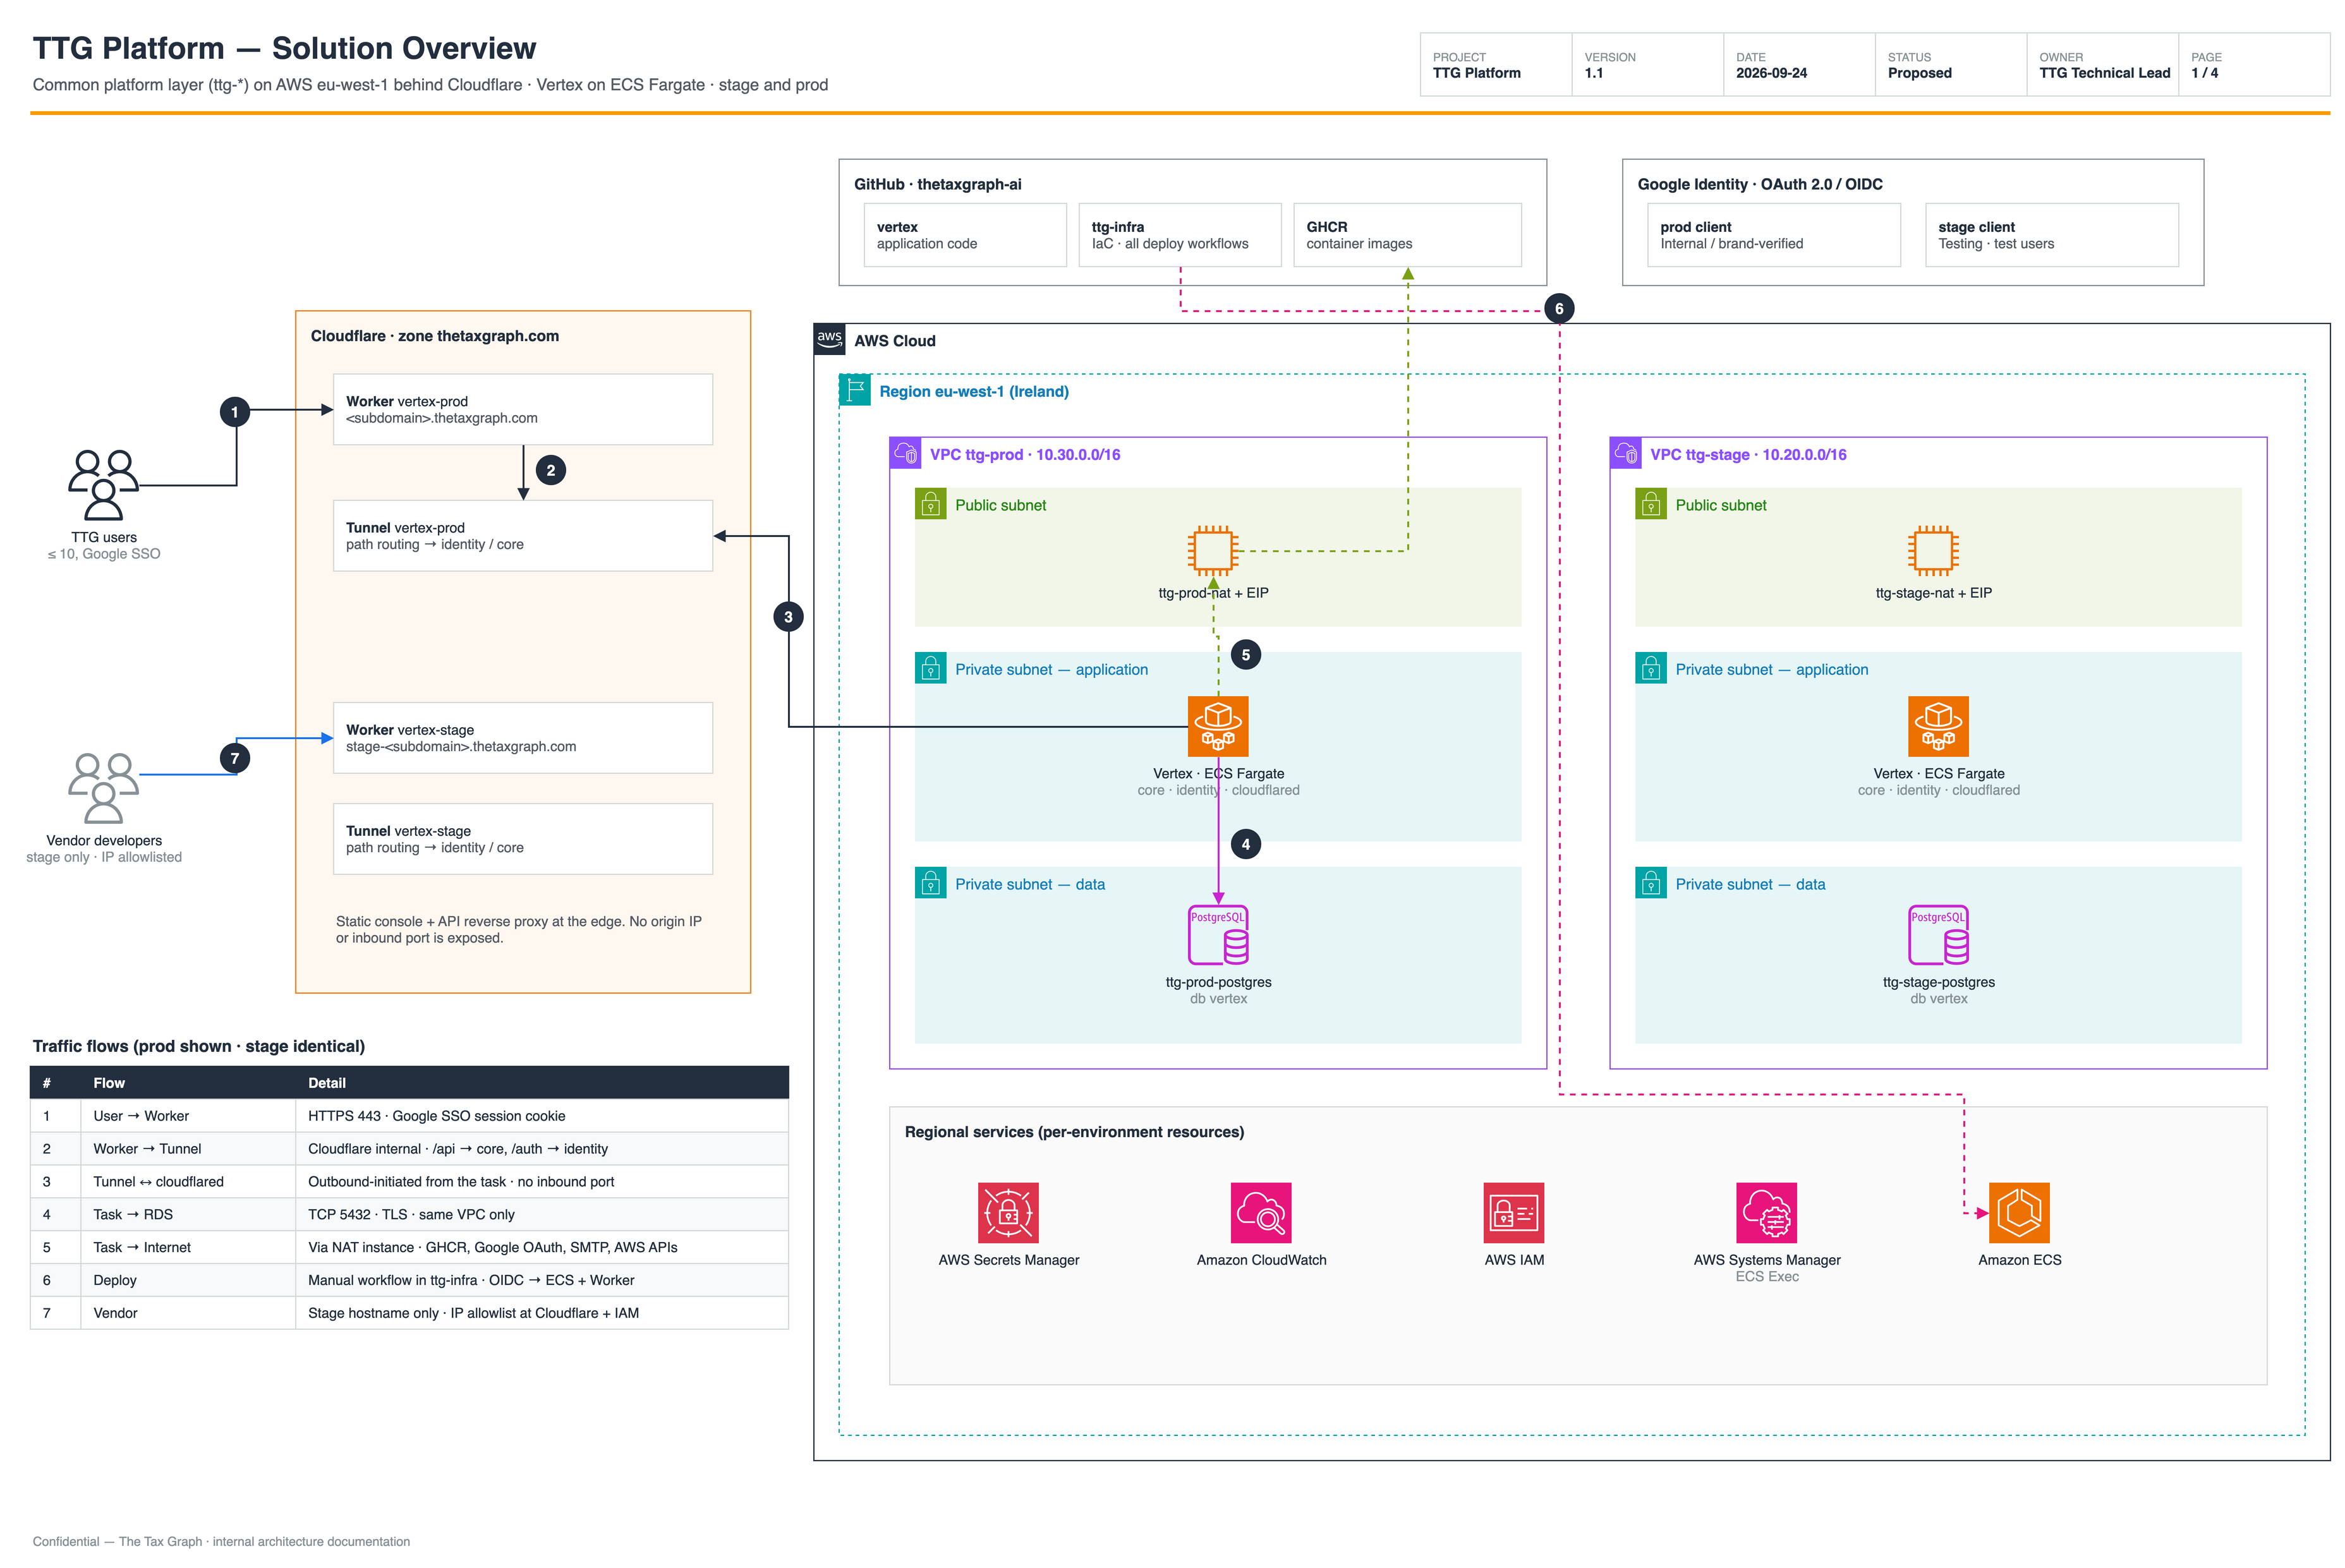Click the TTG users people icon
Screen dimensions: 2345x1568
coord(103,485)
